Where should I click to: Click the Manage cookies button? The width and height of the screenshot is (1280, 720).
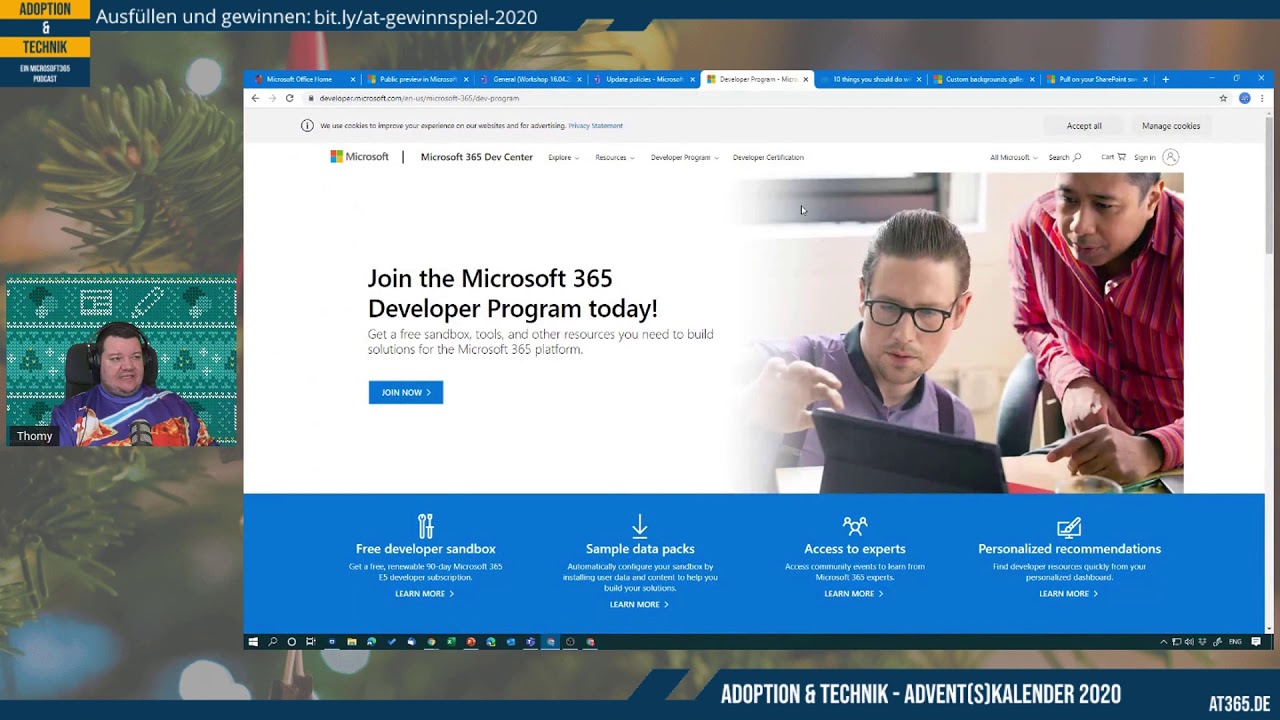coord(1171,126)
